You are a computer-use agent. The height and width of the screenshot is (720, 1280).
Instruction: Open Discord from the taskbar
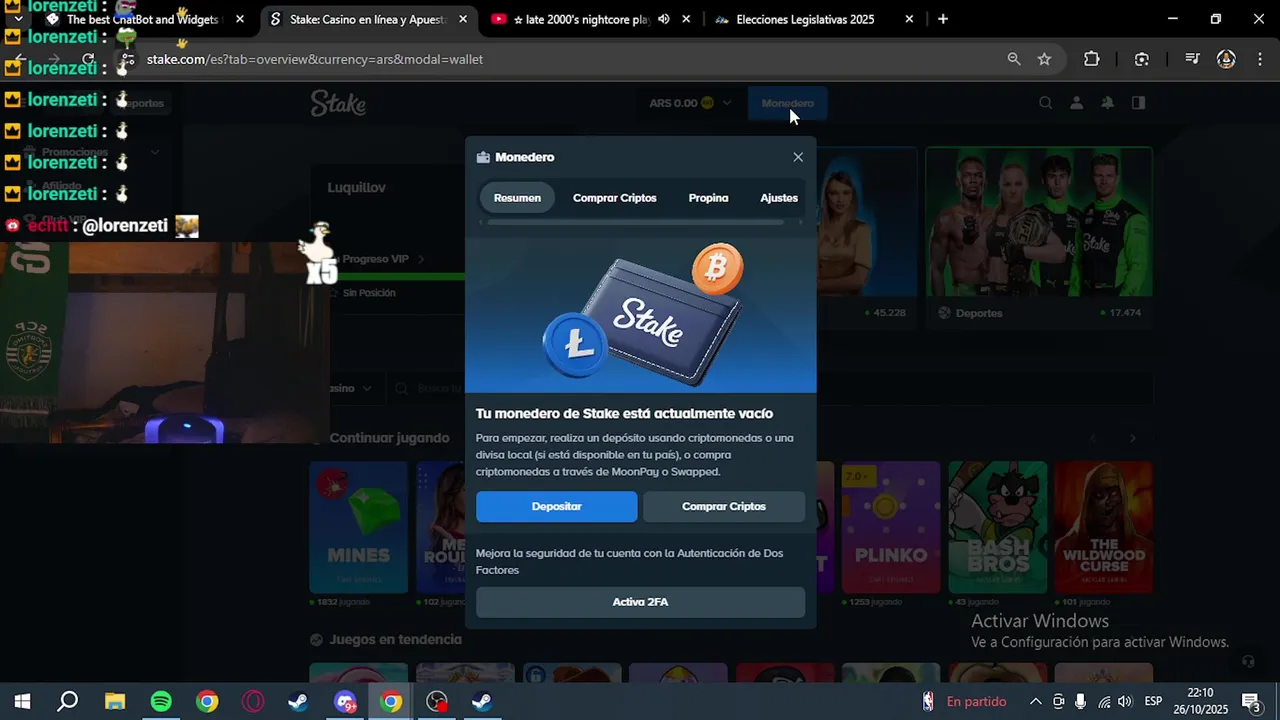pyautogui.click(x=345, y=702)
